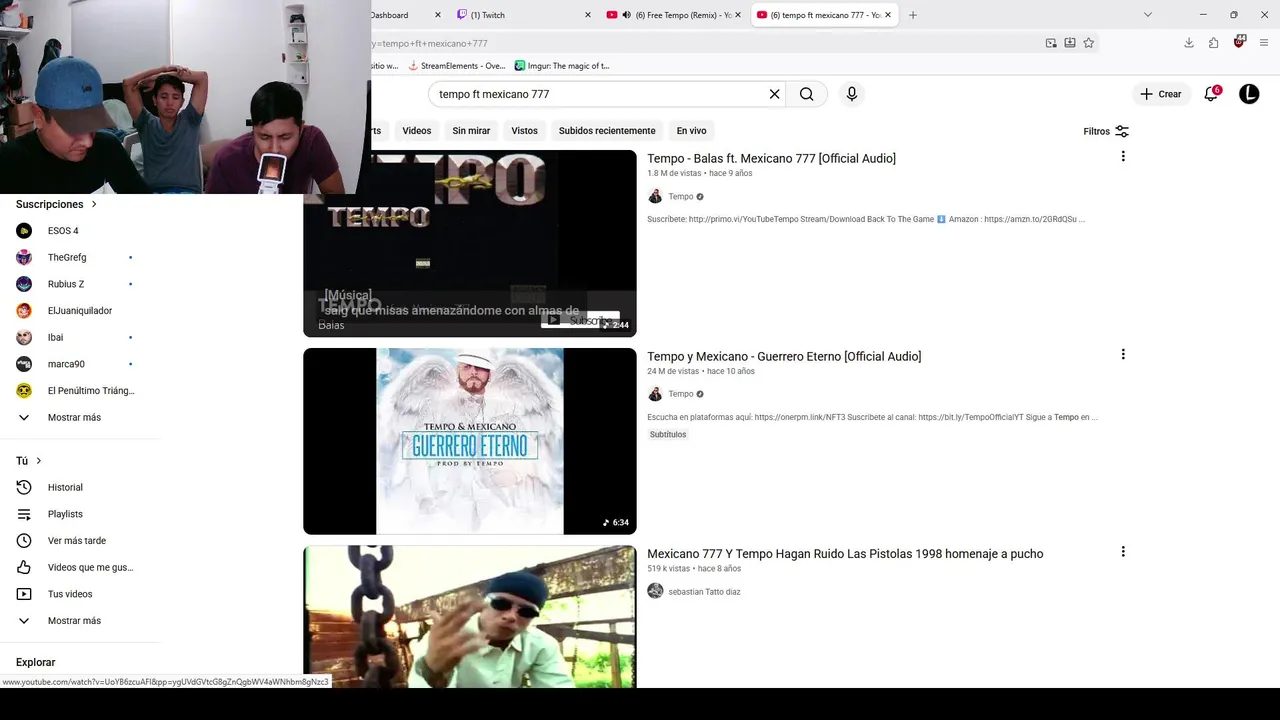Expand the Tú section chevron
1280x720 pixels.
pos(39,461)
